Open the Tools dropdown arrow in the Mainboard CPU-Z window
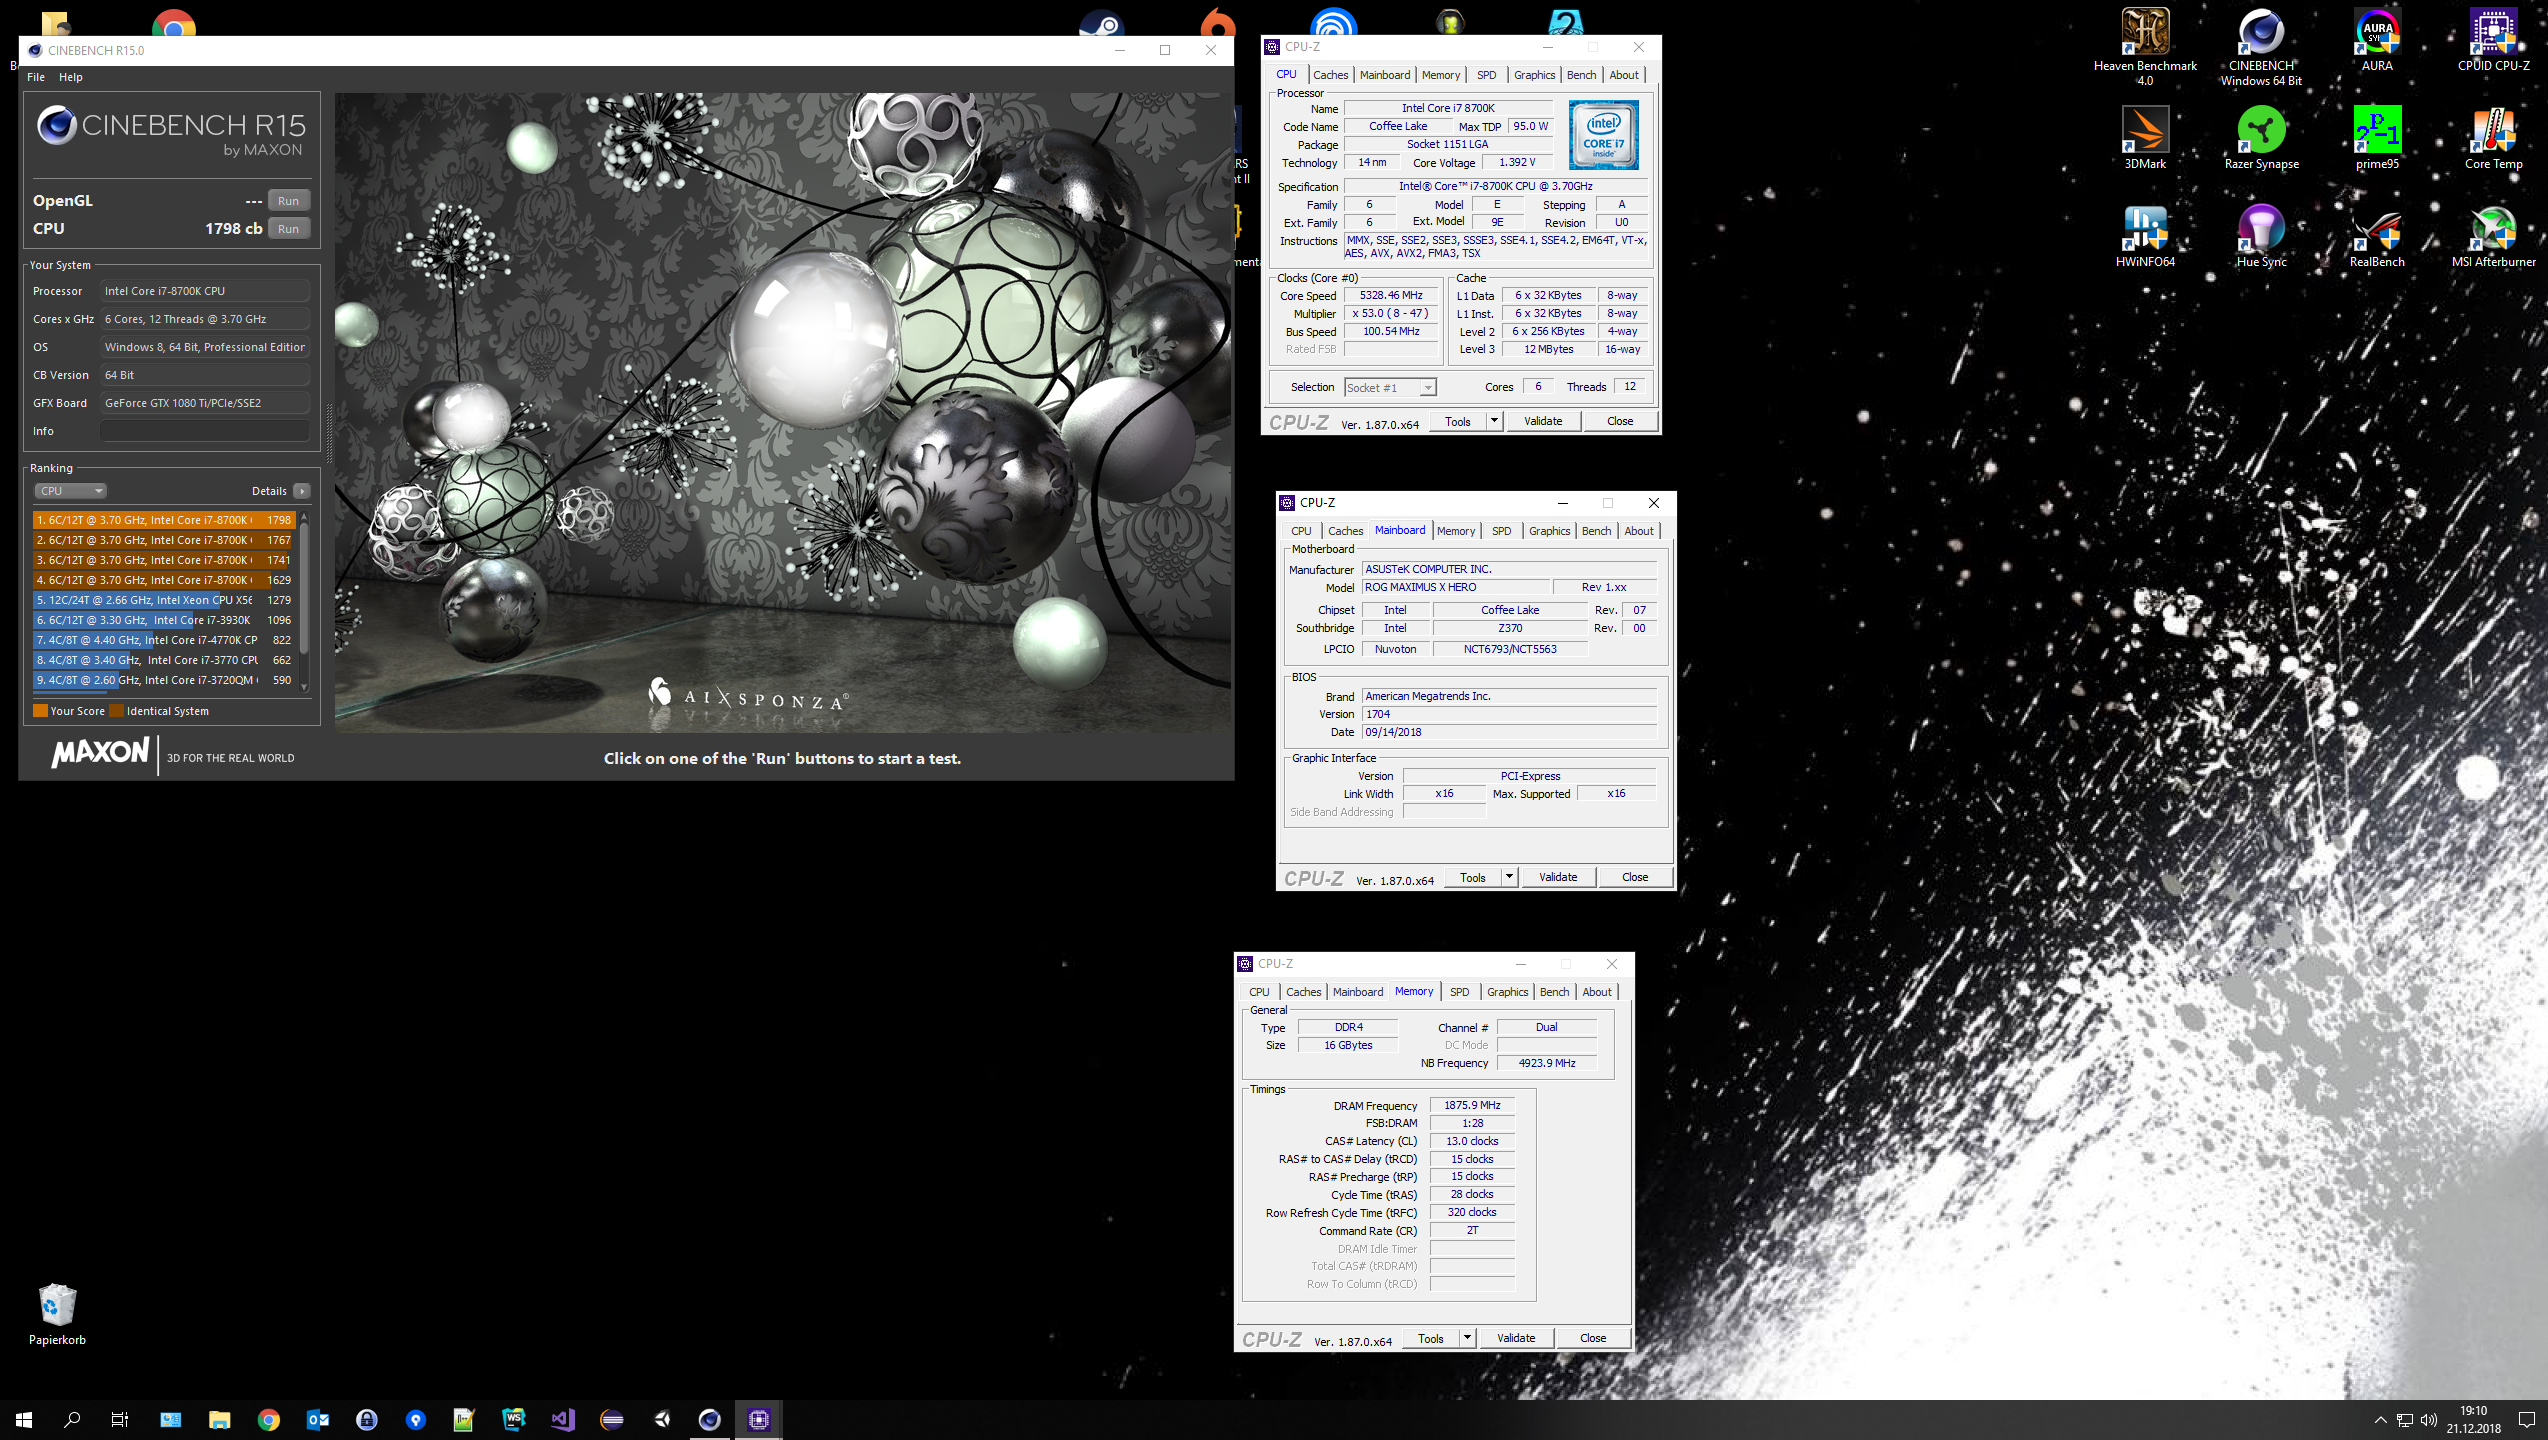Screen dimensions: 2548x1440 [x=1509, y=877]
